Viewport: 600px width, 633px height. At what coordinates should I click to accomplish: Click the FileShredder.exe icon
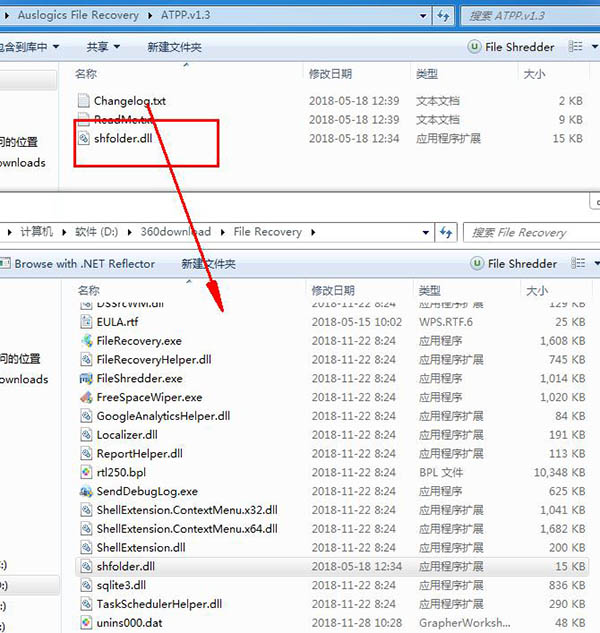pyautogui.click(x=86, y=379)
